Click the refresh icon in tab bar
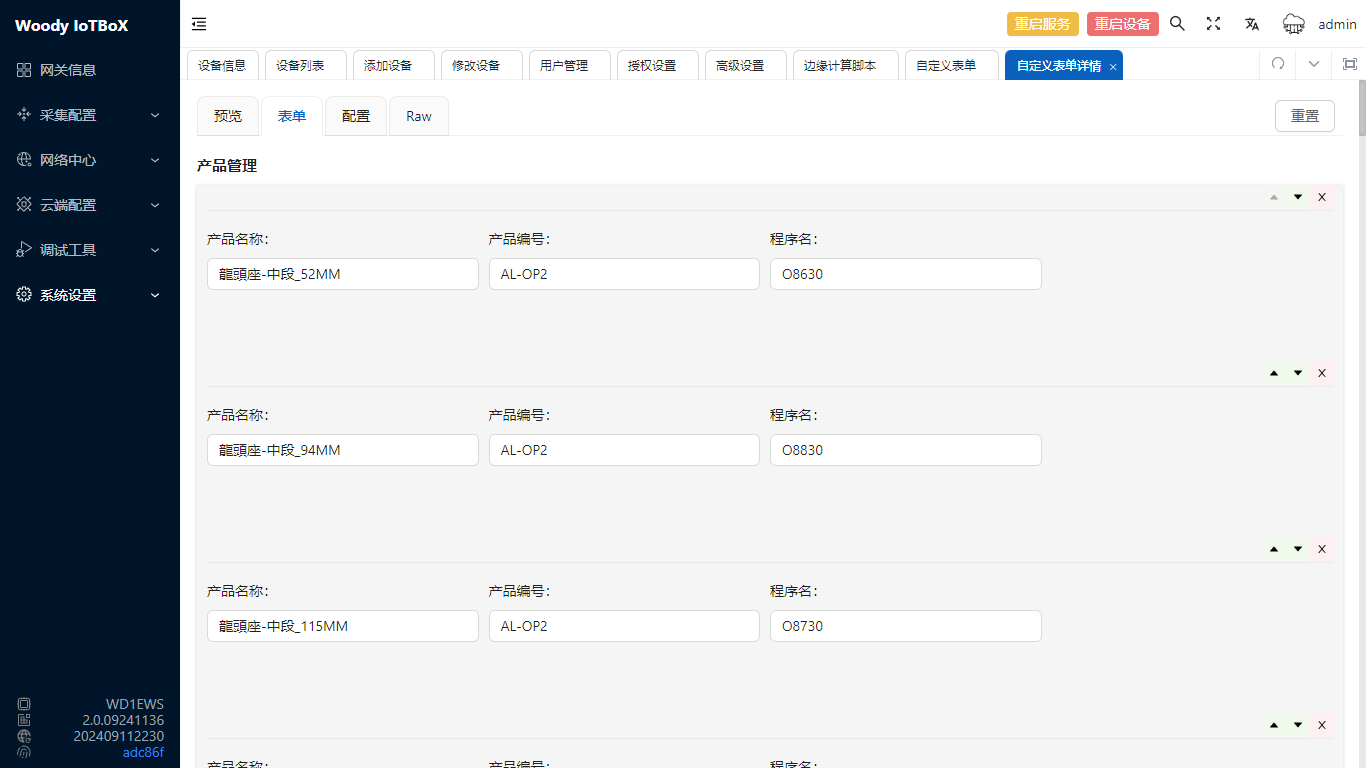 tap(1277, 64)
